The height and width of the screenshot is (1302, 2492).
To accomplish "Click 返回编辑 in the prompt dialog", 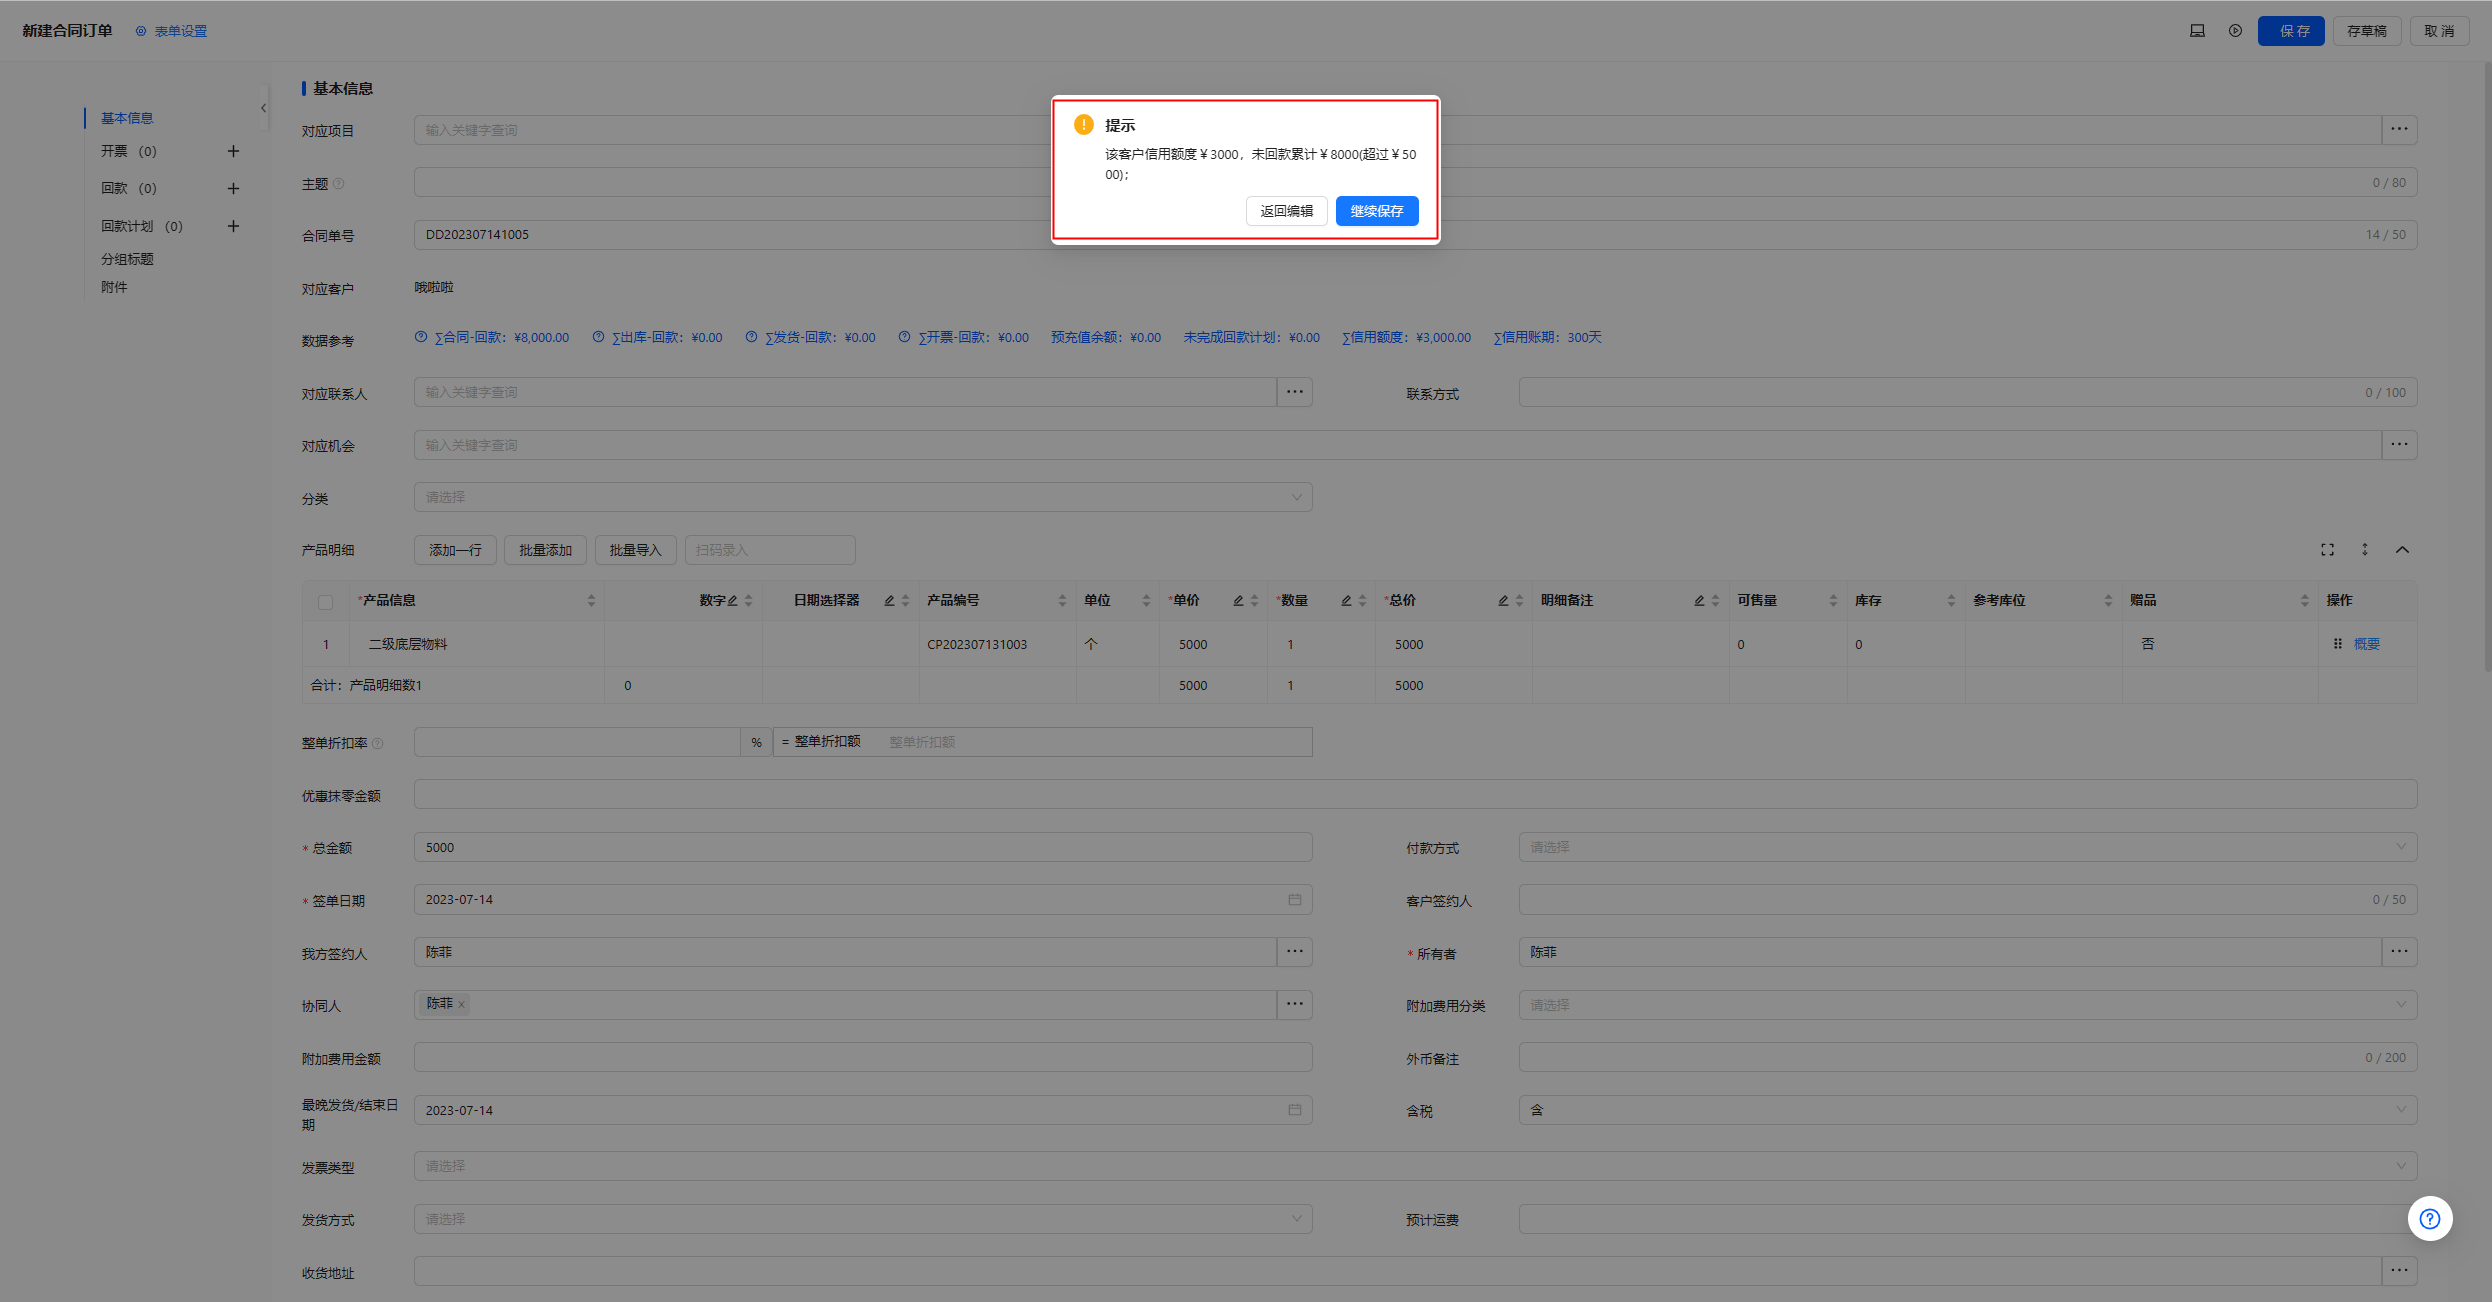I will pyautogui.click(x=1286, y=211).
